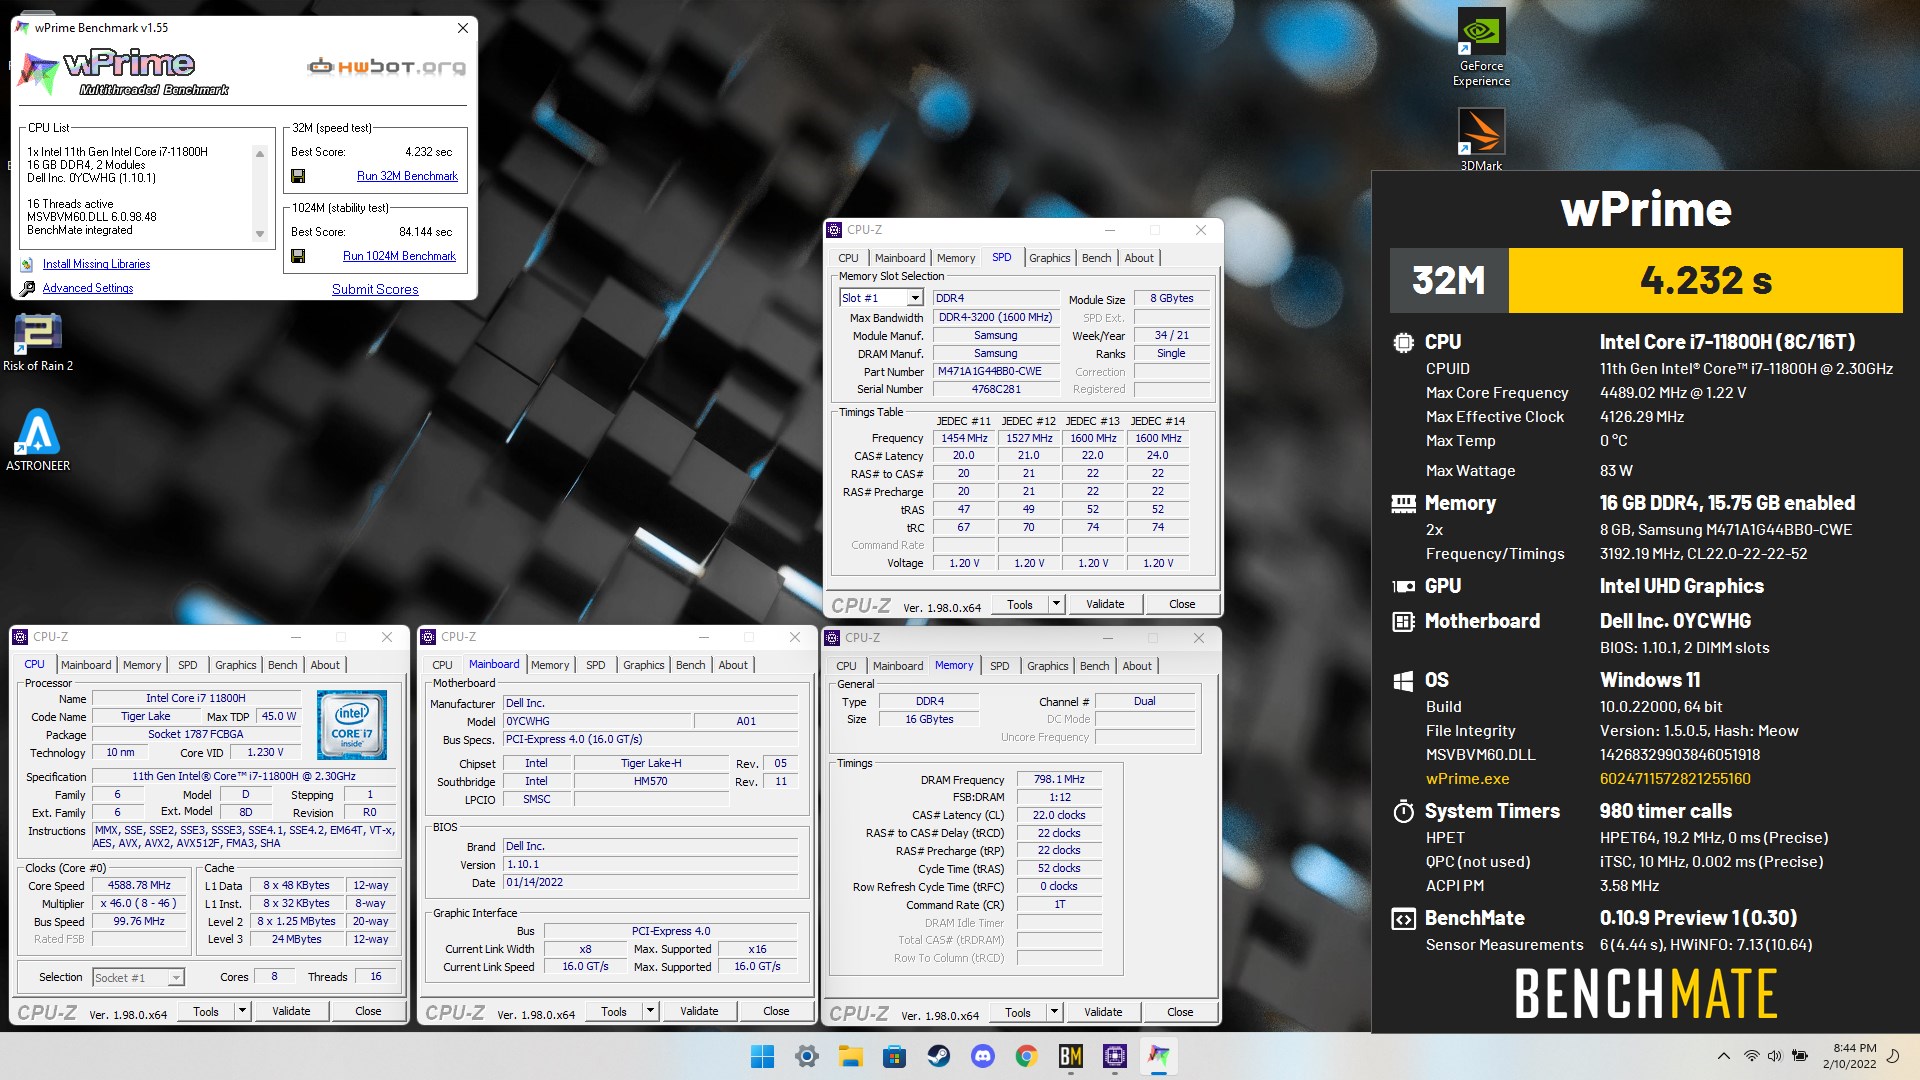Select CPU tab in CPU-Z Mainboard window
1920x1080 pixels.
coord(442,665)
